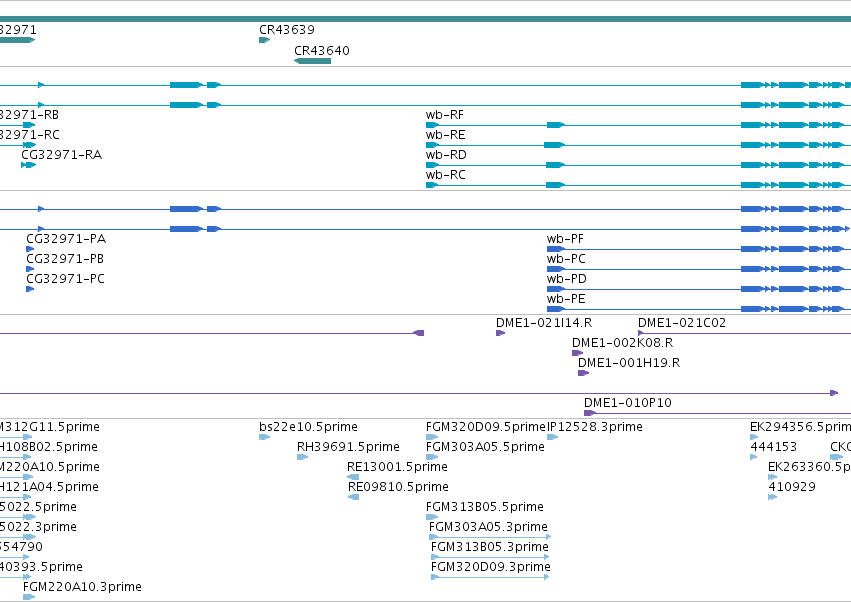Select the CG32971-RA transcript glyph
The width and height of the screenshot is (851, 602).
28,165
